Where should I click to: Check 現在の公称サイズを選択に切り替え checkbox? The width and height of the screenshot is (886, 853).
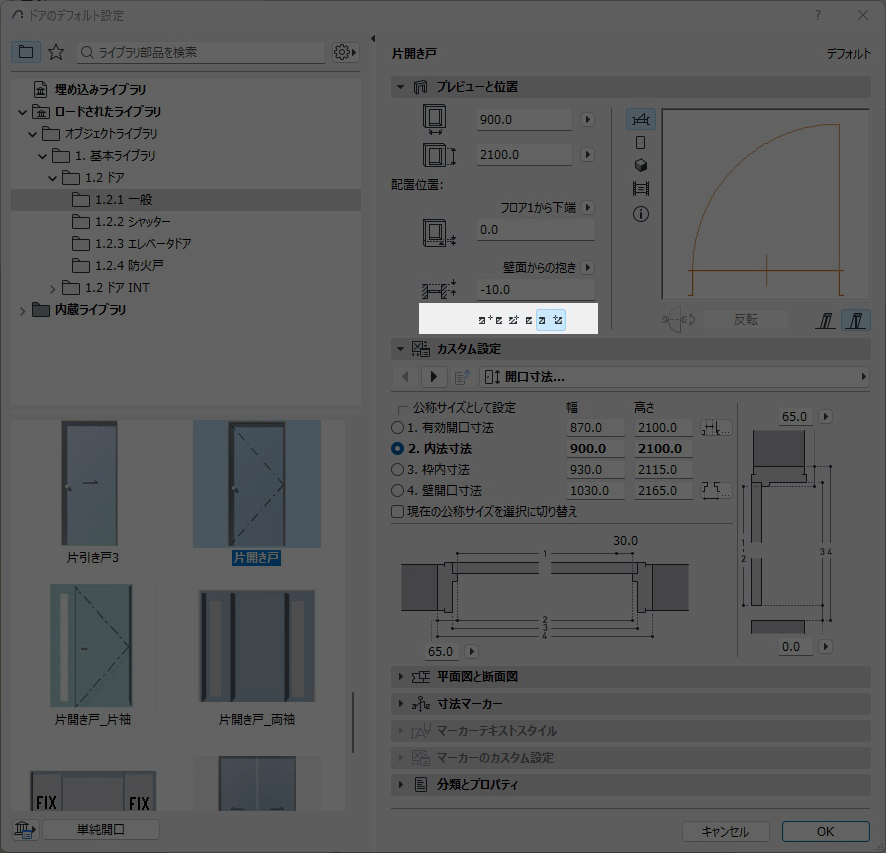click(398, 511)
